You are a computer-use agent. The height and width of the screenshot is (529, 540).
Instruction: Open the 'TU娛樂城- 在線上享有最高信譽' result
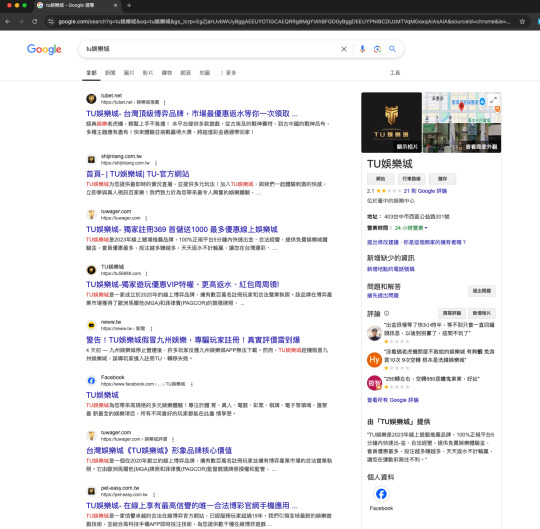click(x=192, y=506)
